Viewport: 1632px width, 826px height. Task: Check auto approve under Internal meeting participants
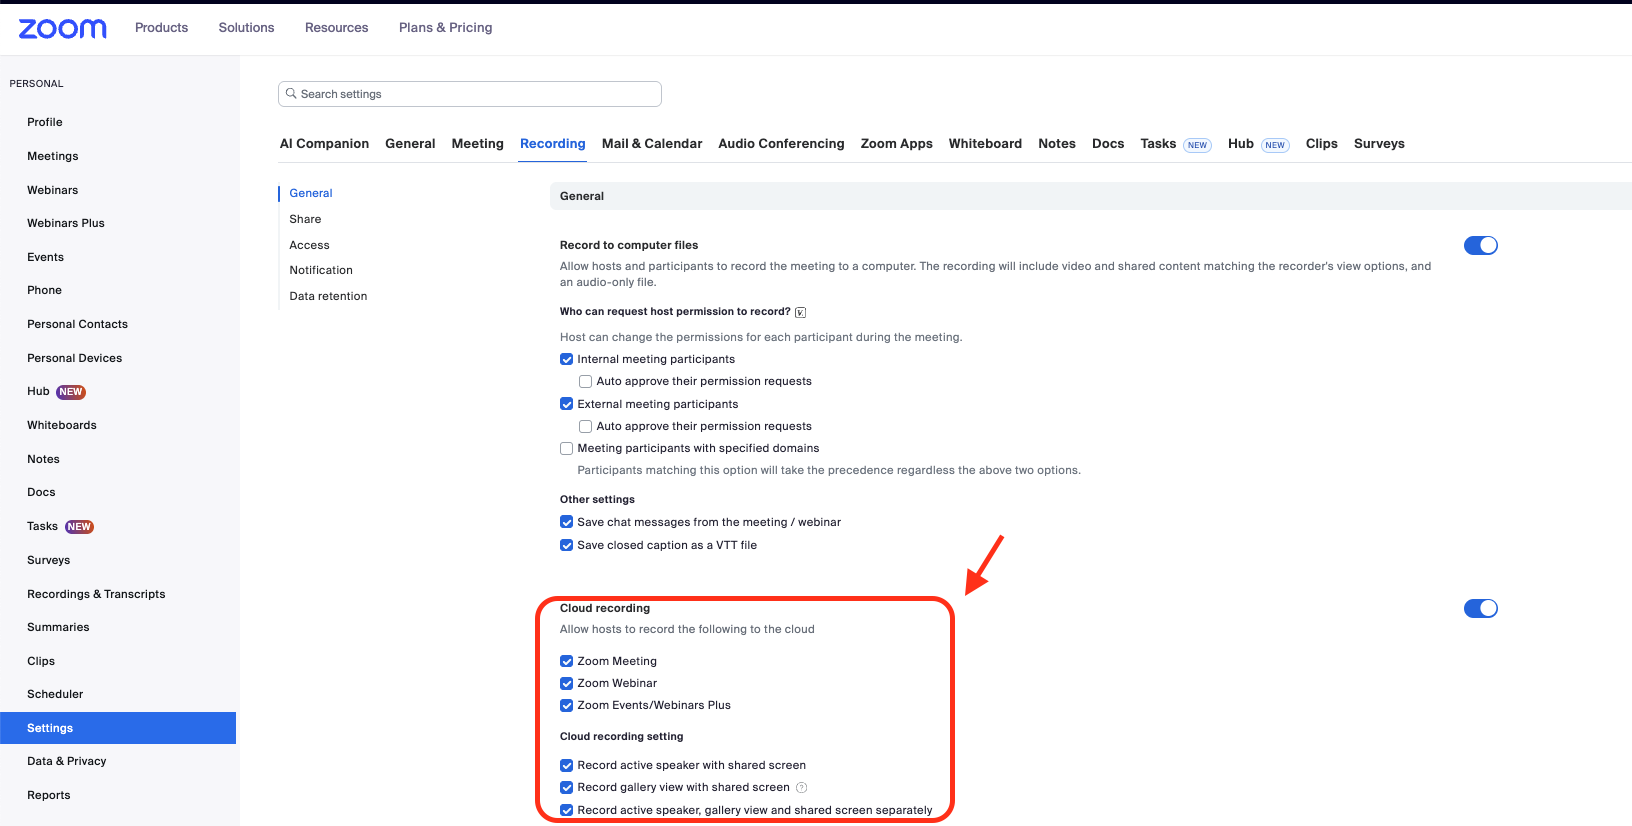tap(585, 381)
